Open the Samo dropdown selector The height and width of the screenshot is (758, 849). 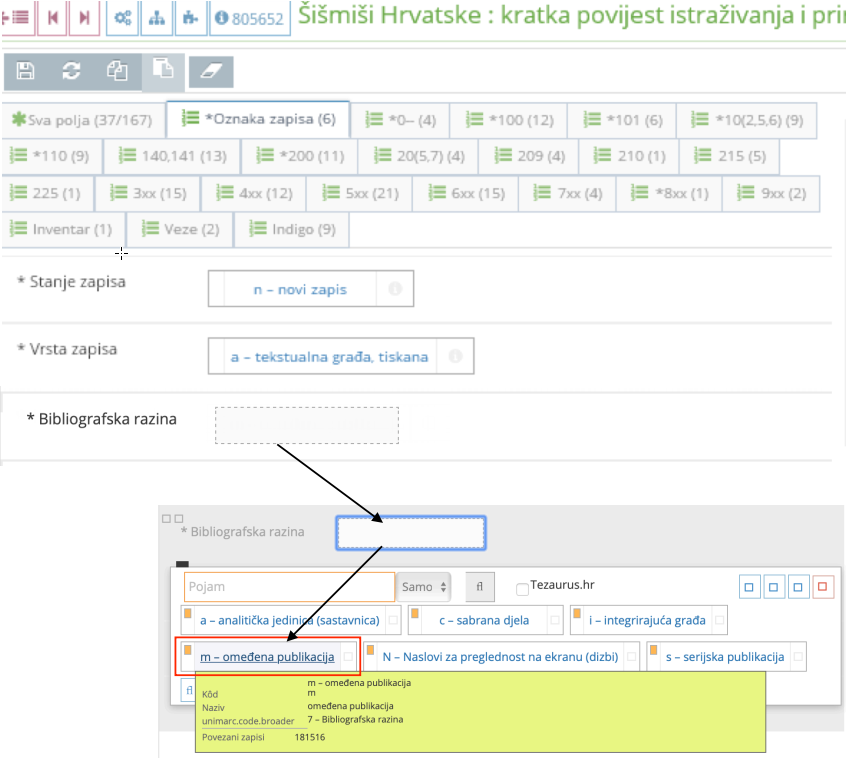pos(424,587)
